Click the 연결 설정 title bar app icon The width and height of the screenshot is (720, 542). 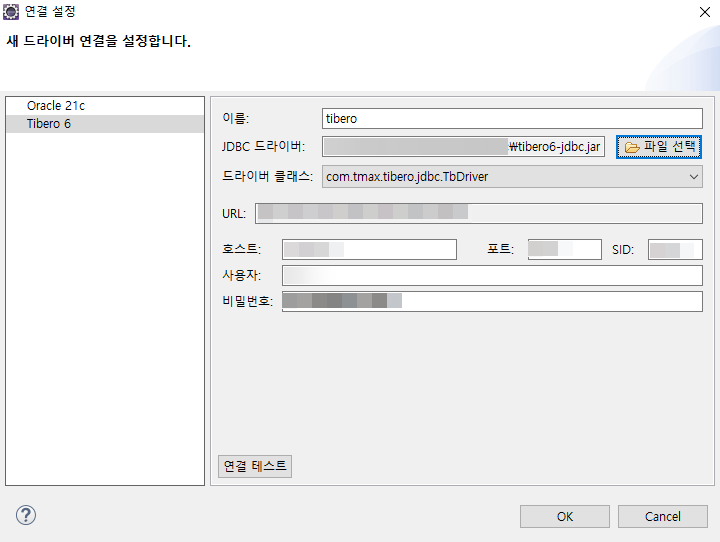pyautogui.click(x=11, y=12)
